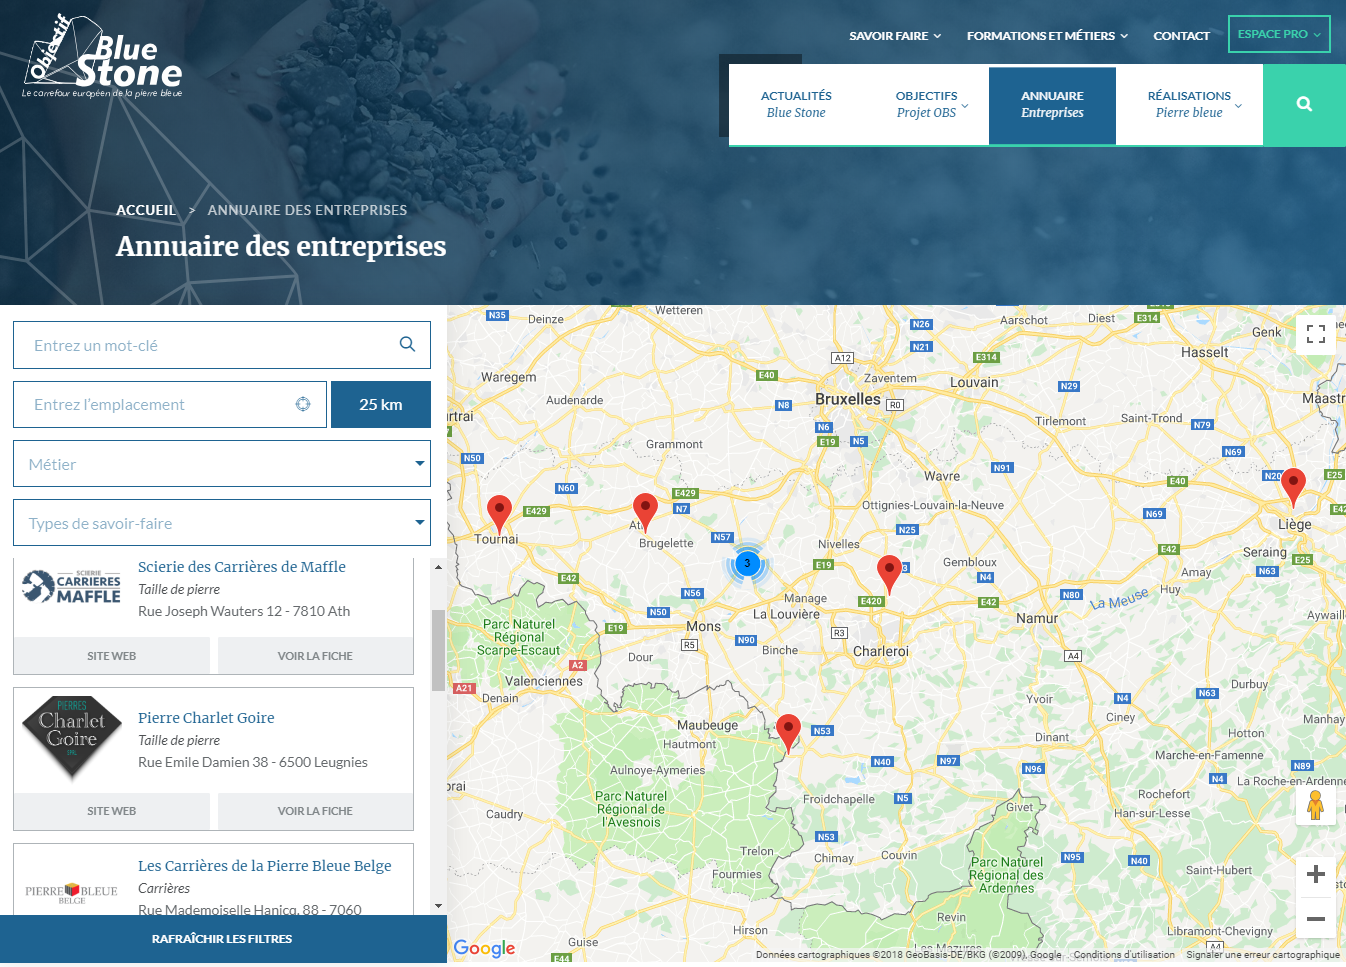
Task: Open the blue cluster marker with 3
Action: click(747, 564)
